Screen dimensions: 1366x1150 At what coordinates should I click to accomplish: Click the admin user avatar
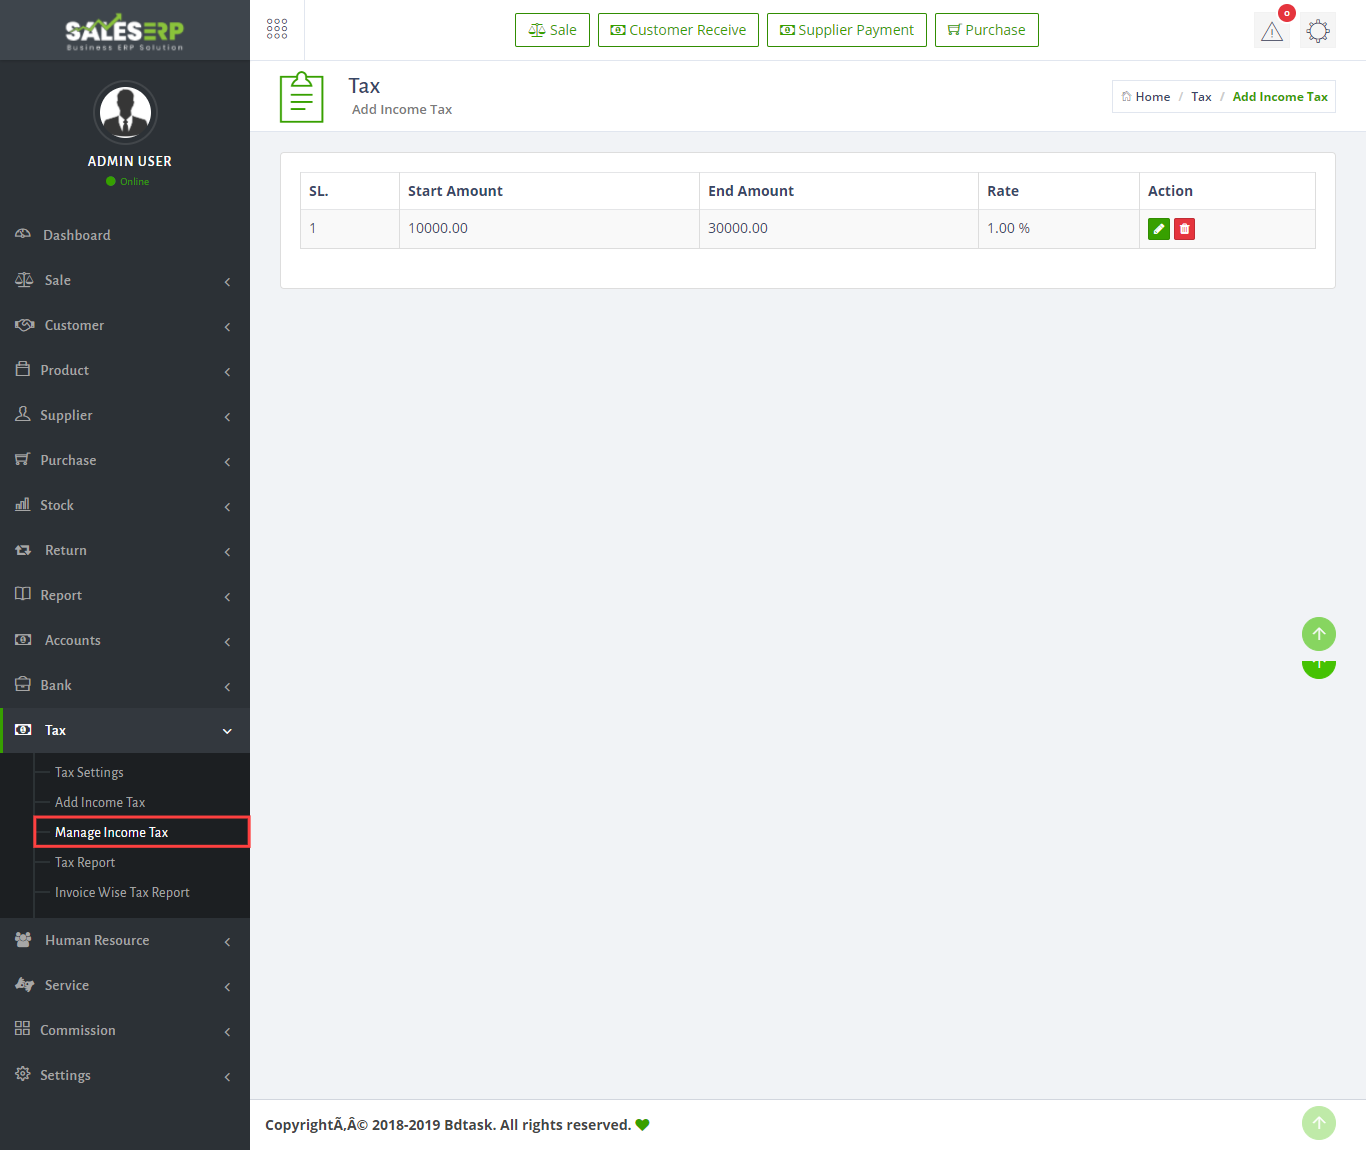click(x=125, y=112)
